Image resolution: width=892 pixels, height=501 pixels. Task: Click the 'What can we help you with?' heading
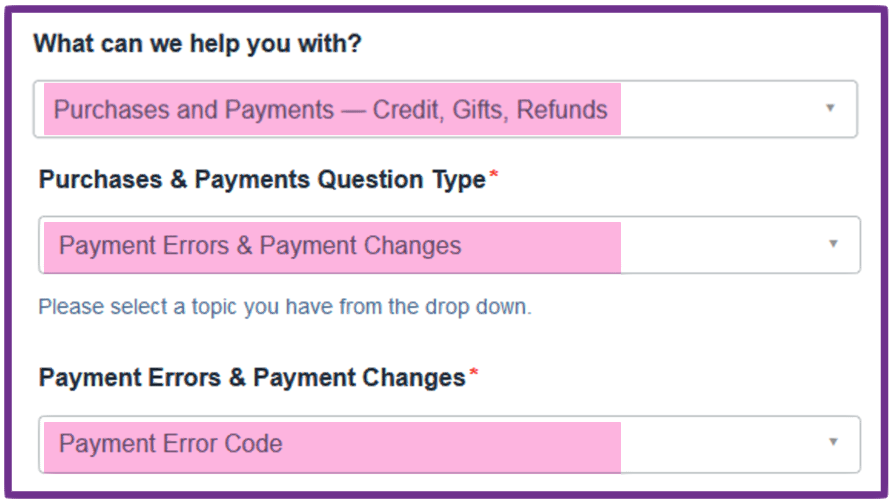pos(197,44)
